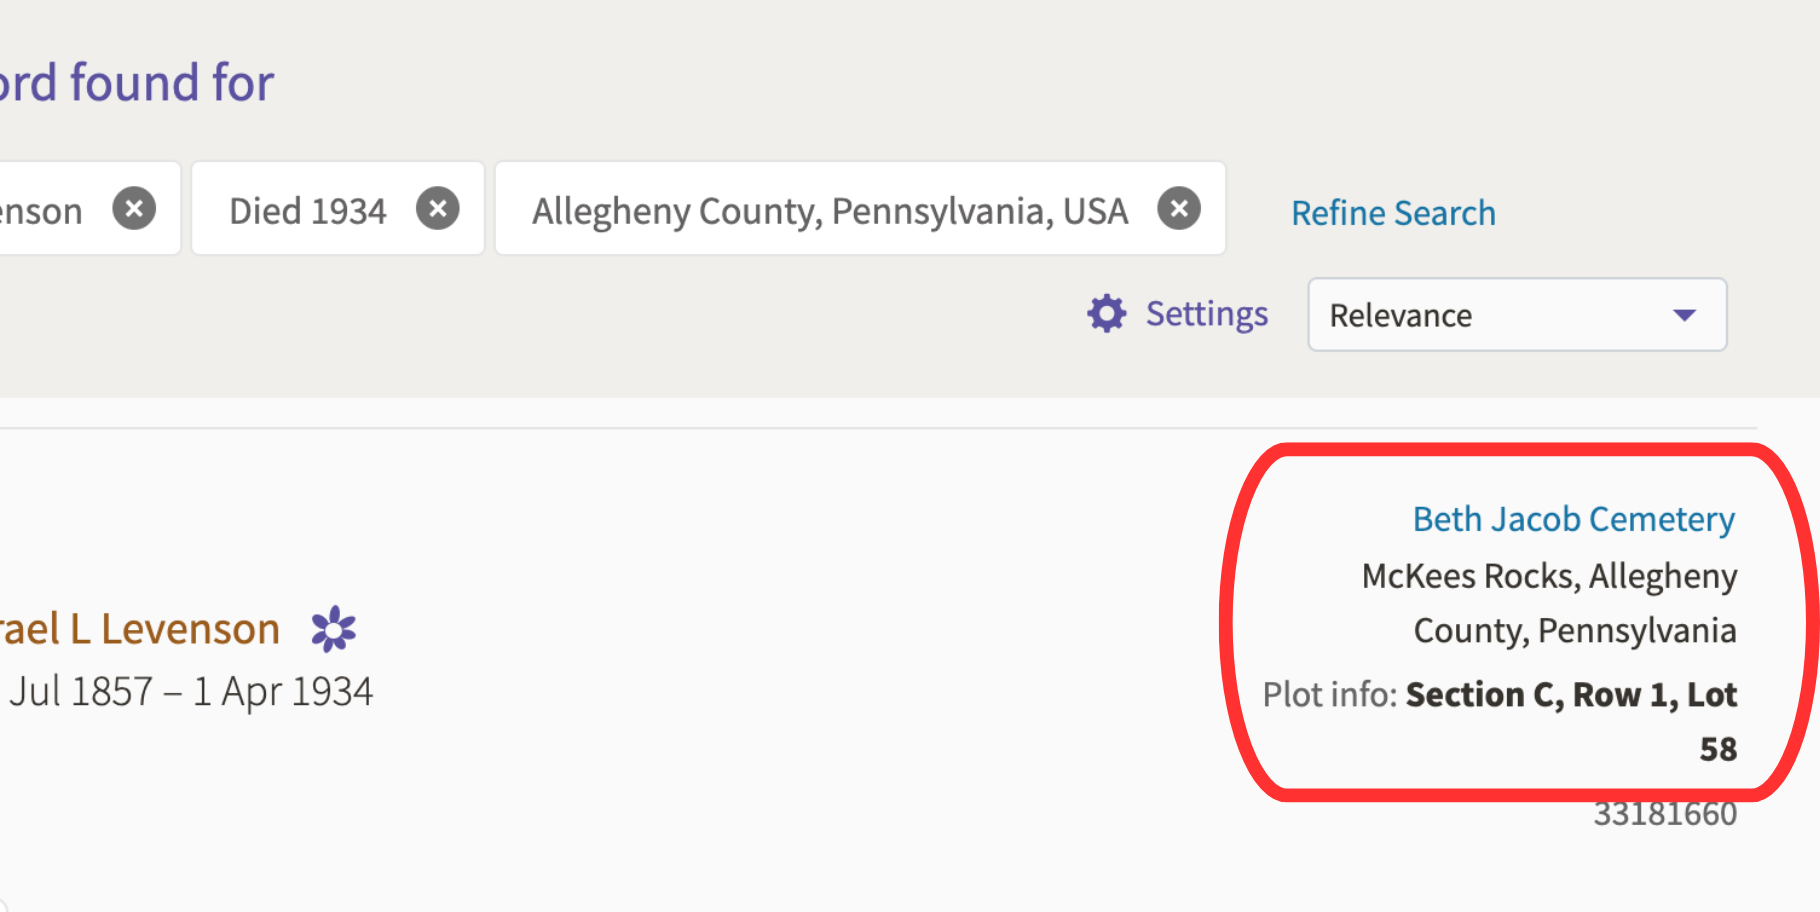The image size is (1820, 912).
Task: Open Refine Search
Action: point(1392,213)
